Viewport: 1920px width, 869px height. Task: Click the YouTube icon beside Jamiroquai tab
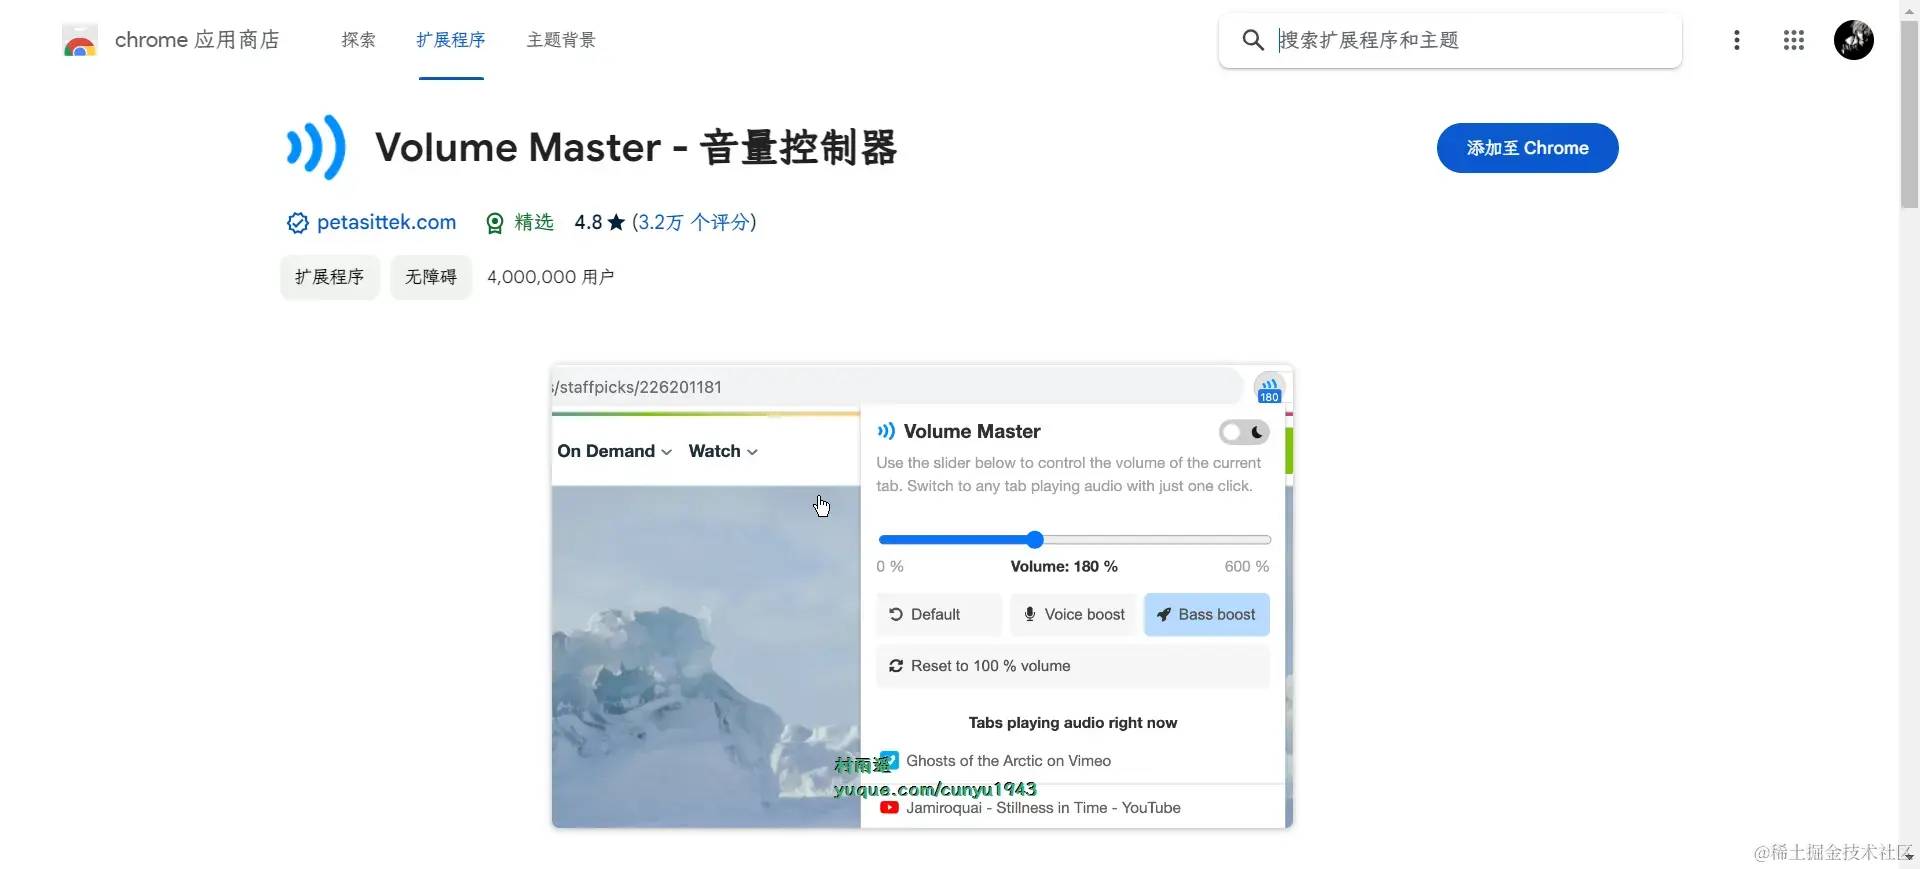click(x=889, y=808)
